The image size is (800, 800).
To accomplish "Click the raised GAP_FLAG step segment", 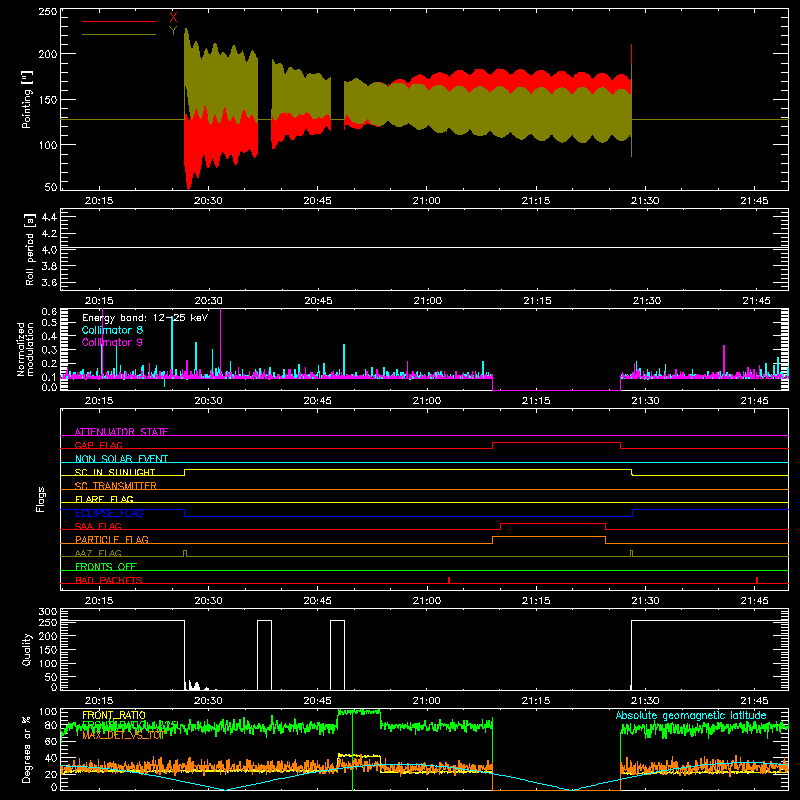I will (x=557, y=443).
